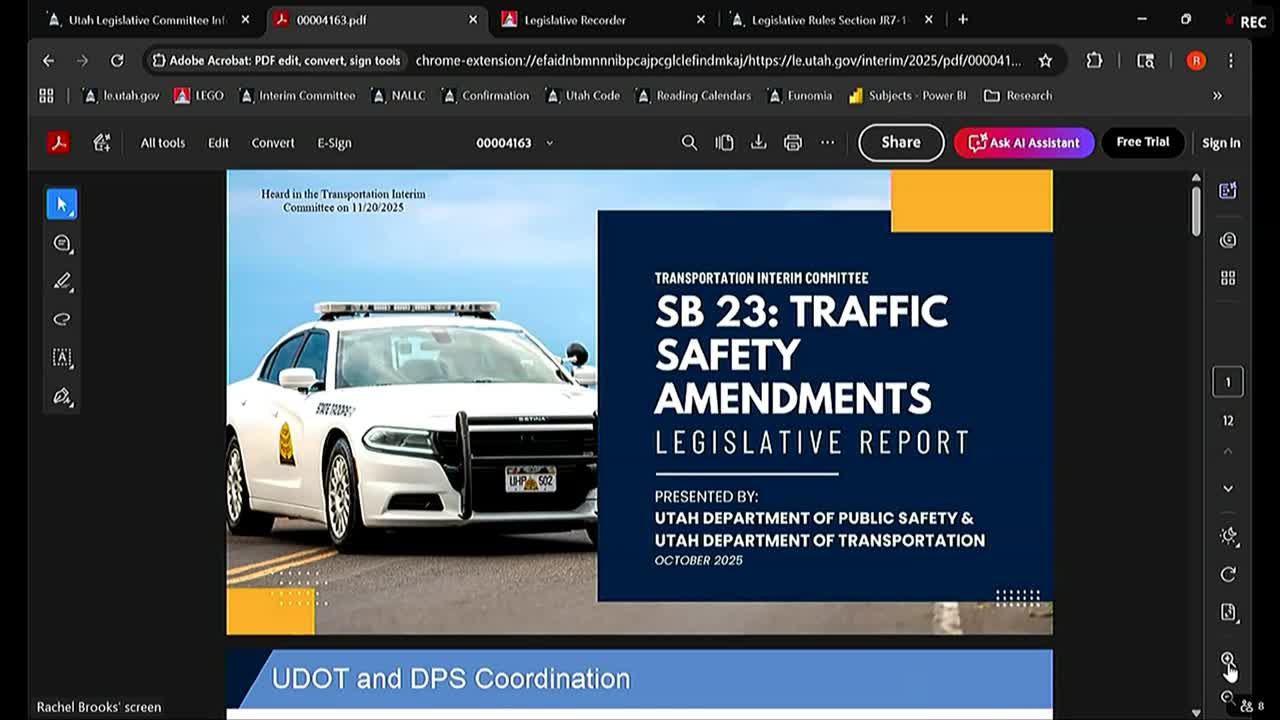Click the Share button
Image resolution: width=1280 pixels, height=720 pixels.
[x=899, y=142]
